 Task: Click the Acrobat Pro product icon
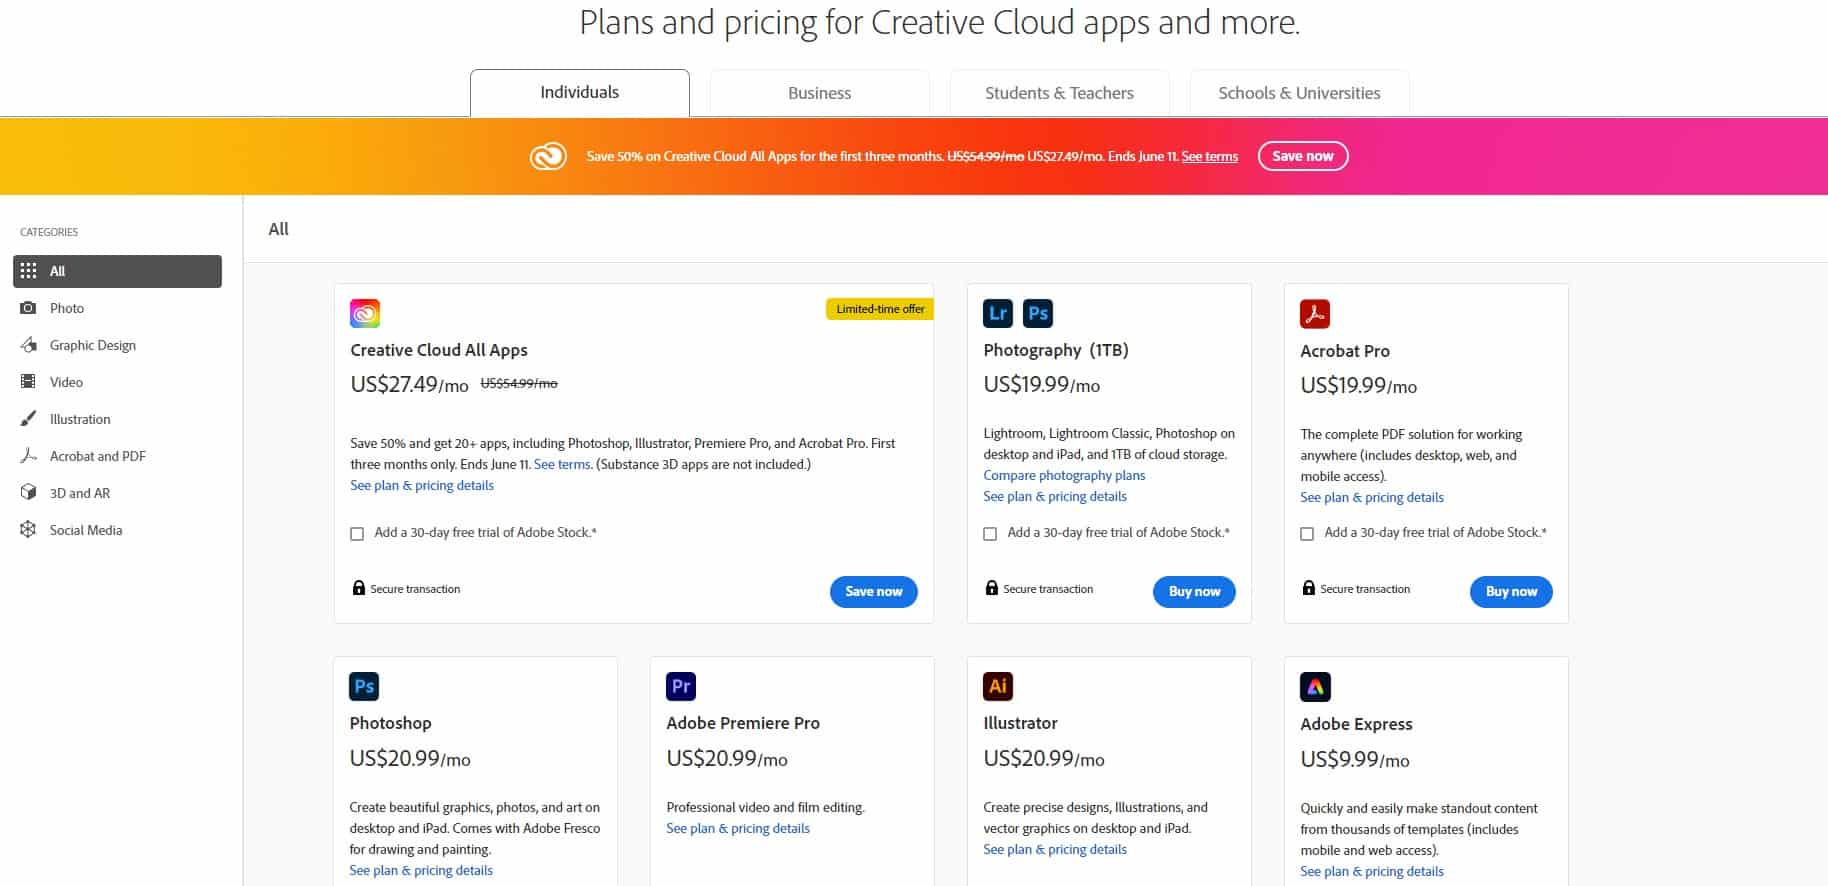pos(1315,313)
